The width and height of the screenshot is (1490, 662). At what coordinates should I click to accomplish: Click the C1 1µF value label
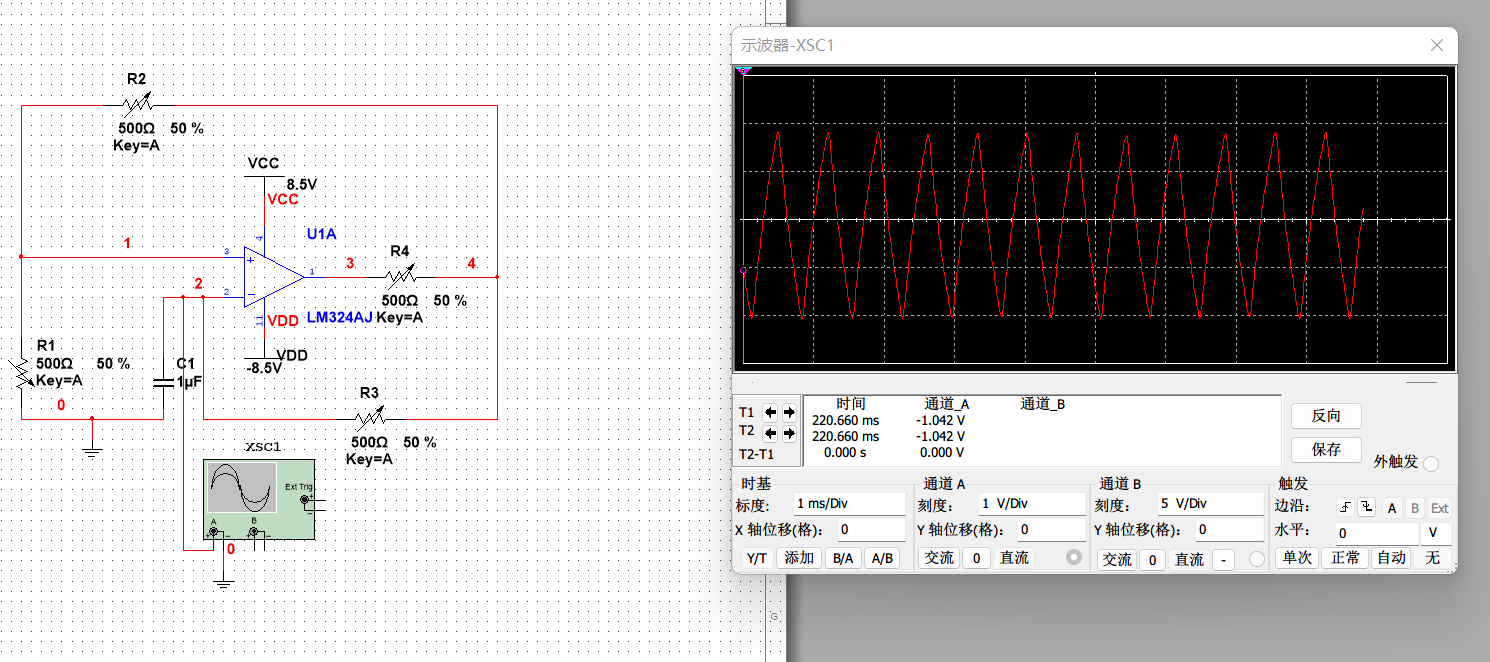tap(190, 382)
